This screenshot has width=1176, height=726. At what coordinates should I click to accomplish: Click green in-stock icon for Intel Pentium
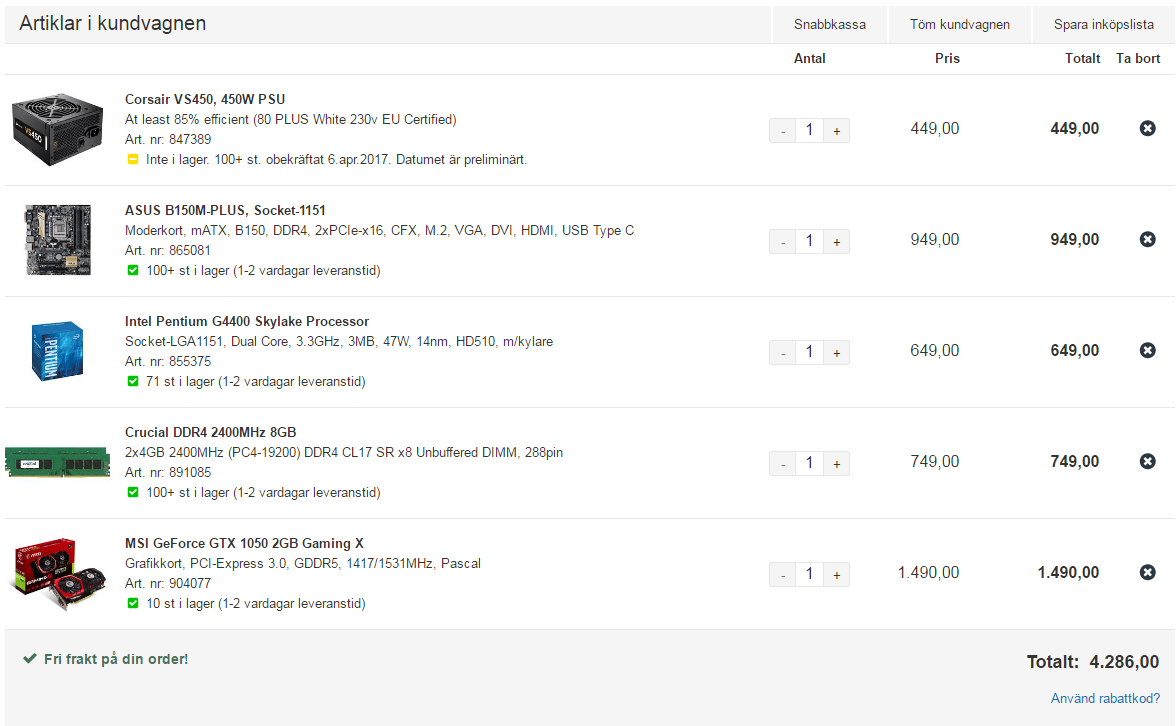pyautogui.click(x=133, y=381)
